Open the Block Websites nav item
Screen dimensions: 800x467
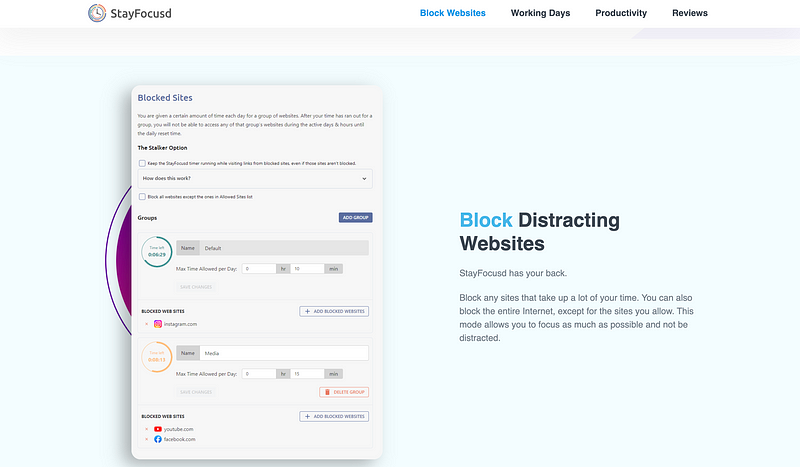point(453,13)
